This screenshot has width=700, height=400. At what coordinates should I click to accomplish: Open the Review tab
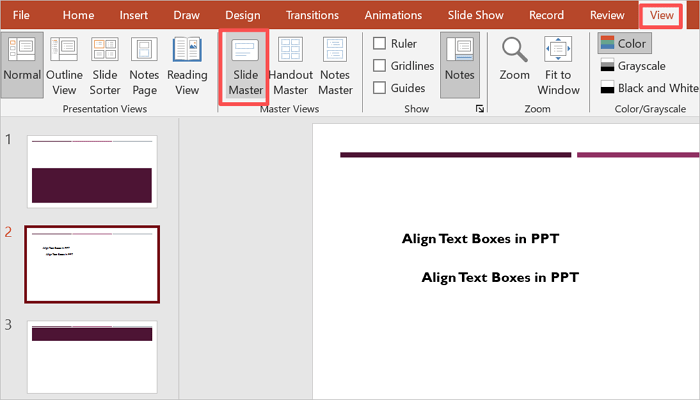(607, 15)
